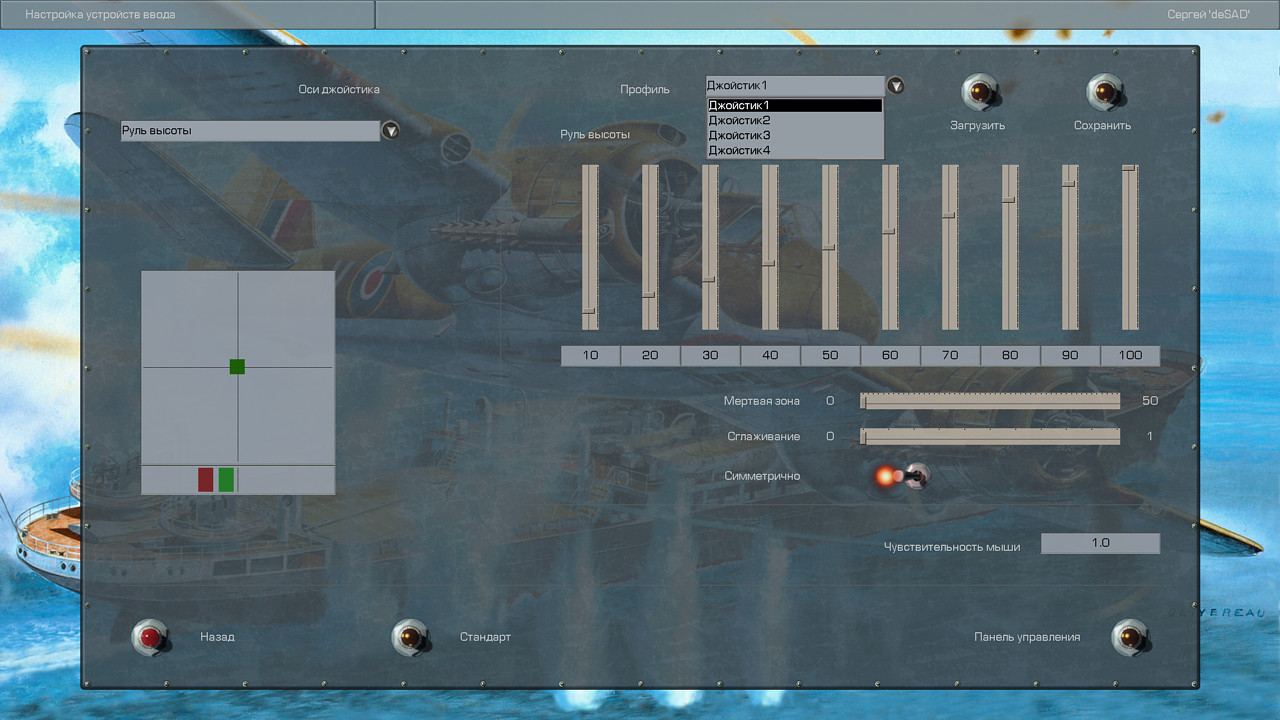This screenshot has height=720, width=1280.
Task: Expand the Руль высоты axis dropdown arrow
Action: pyautogui.click(x=391, y=130)
